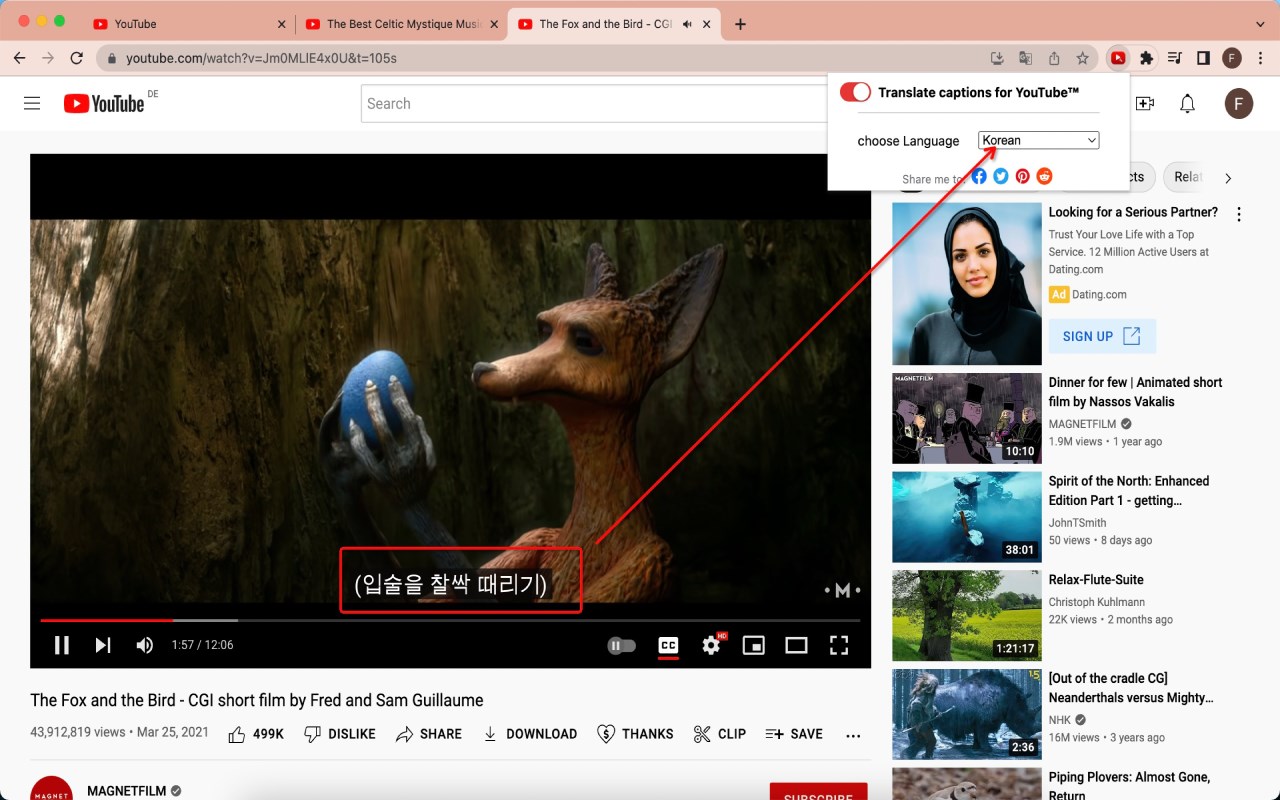Click the CLIP button
The width and height of the screenshot is (1280, 800).
click(719, 734)
